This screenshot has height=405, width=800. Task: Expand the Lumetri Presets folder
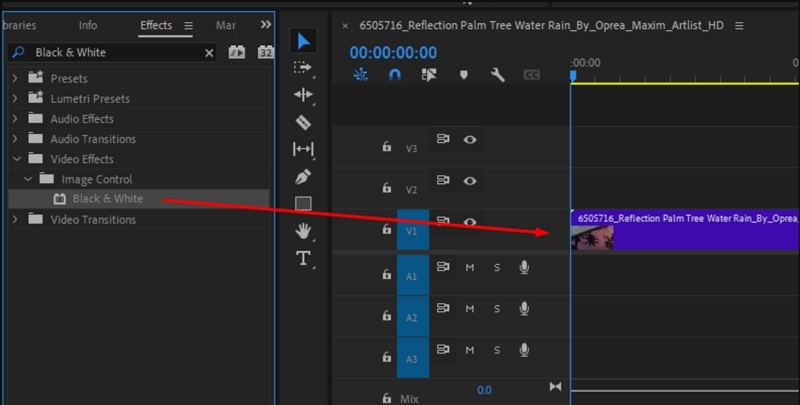click(14, 99)
